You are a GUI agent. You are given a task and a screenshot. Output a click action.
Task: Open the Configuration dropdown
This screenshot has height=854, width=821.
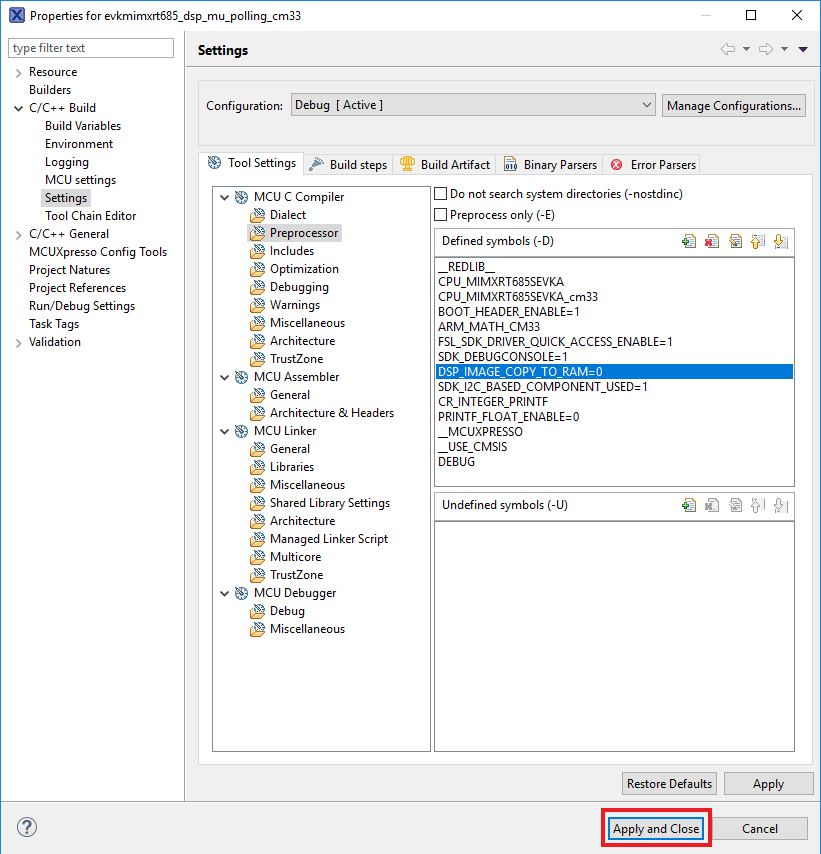[x=472, y=105]
